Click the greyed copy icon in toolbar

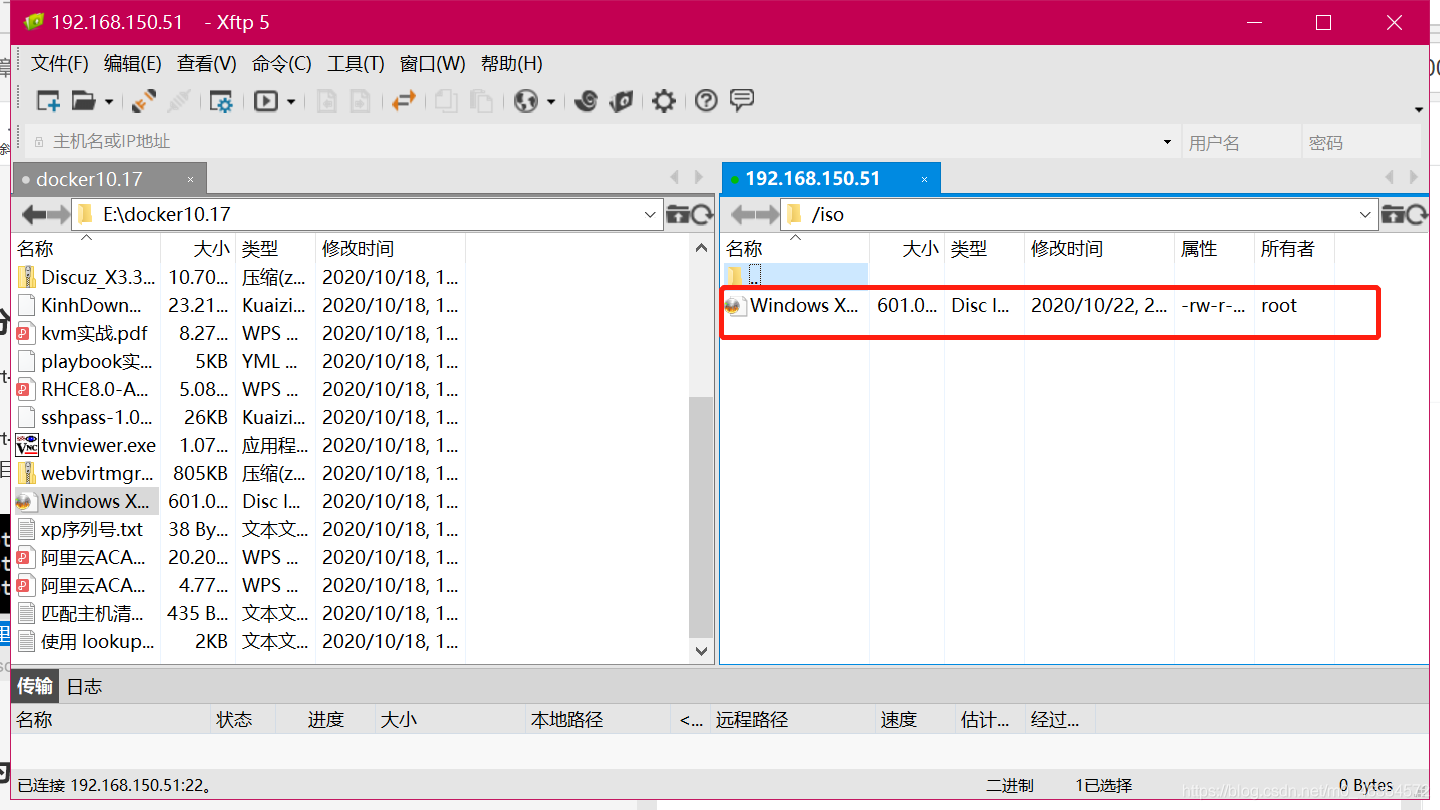446,101
